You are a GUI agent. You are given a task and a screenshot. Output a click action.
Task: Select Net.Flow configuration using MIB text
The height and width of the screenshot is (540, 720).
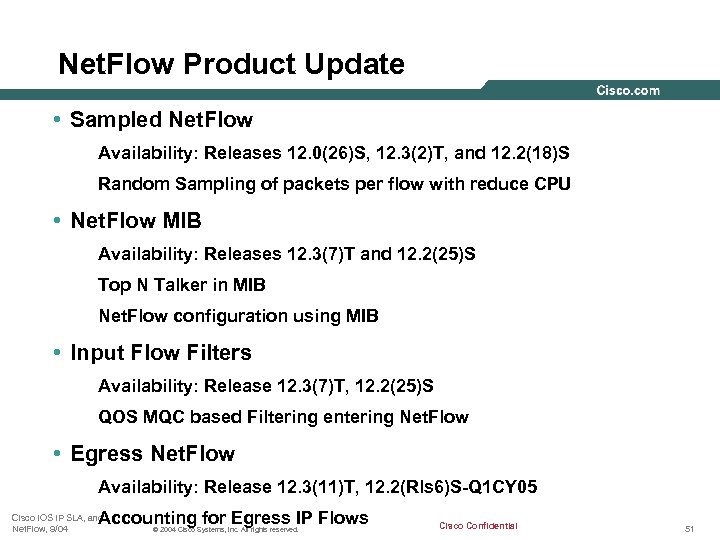[238, 316]
